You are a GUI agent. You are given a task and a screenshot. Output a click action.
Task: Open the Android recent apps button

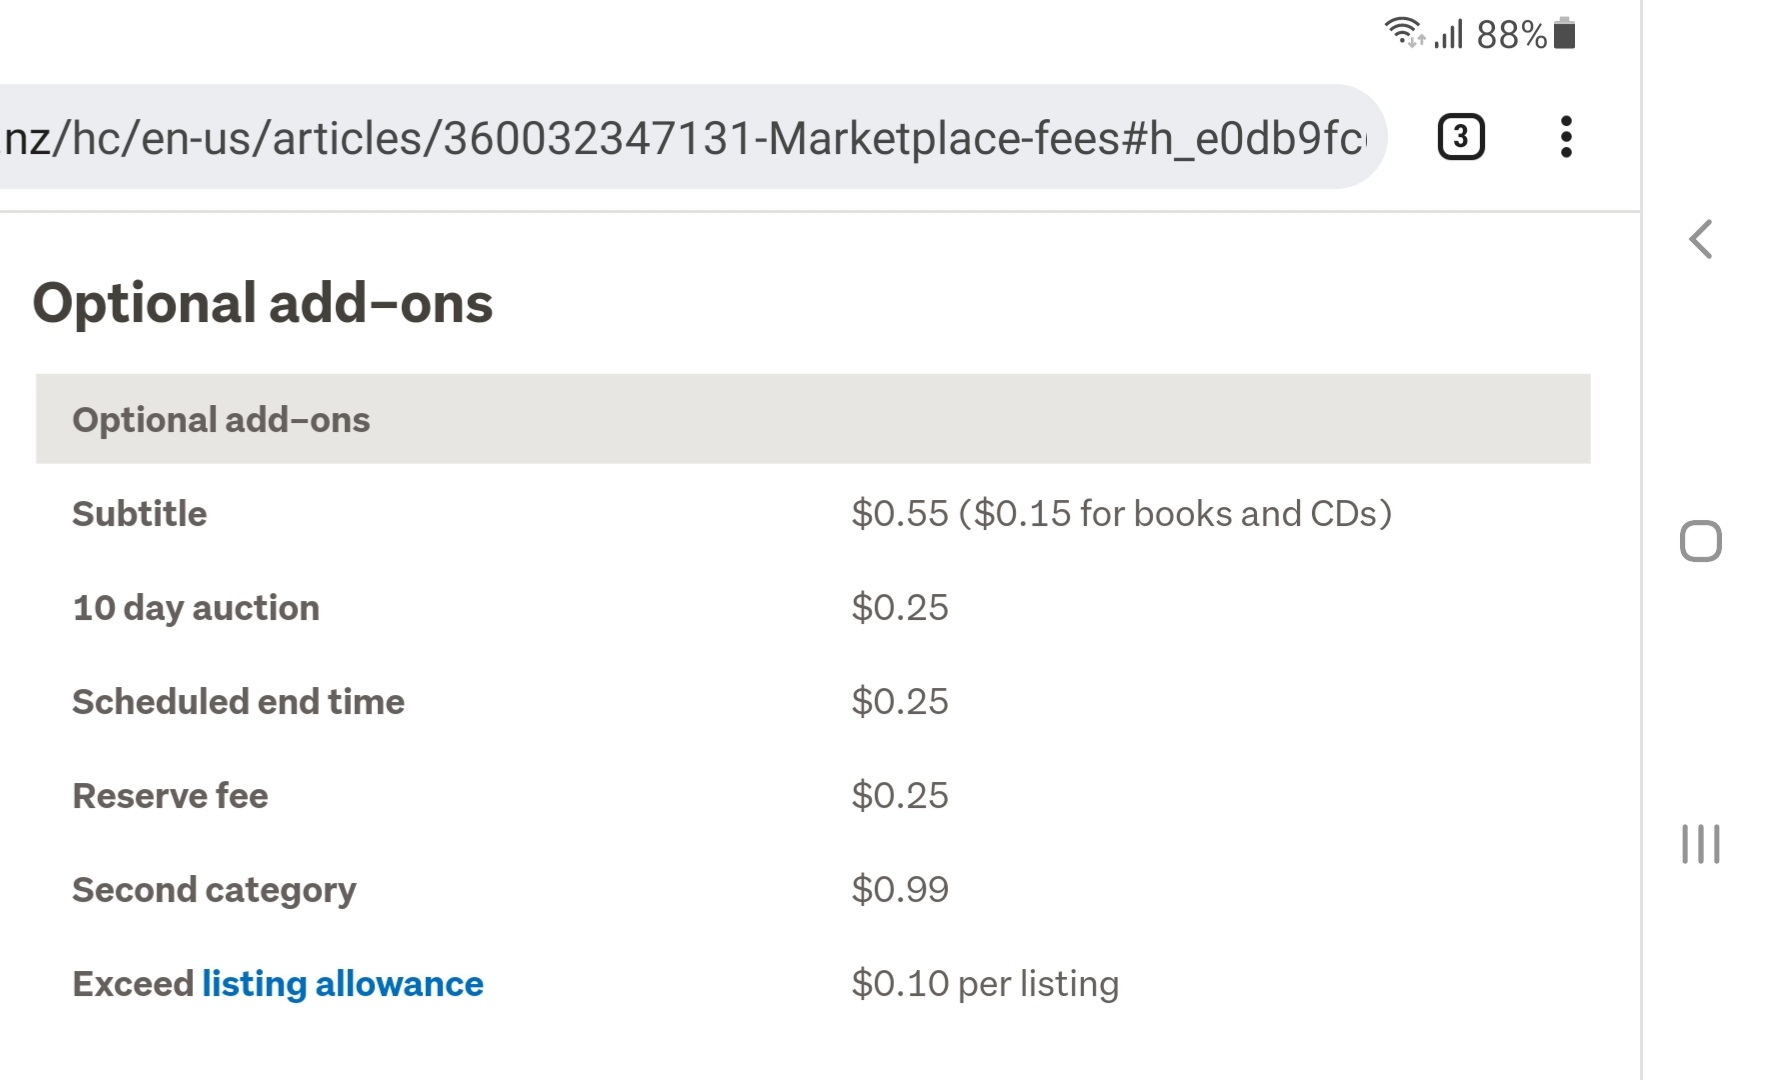click(1700, 844)
